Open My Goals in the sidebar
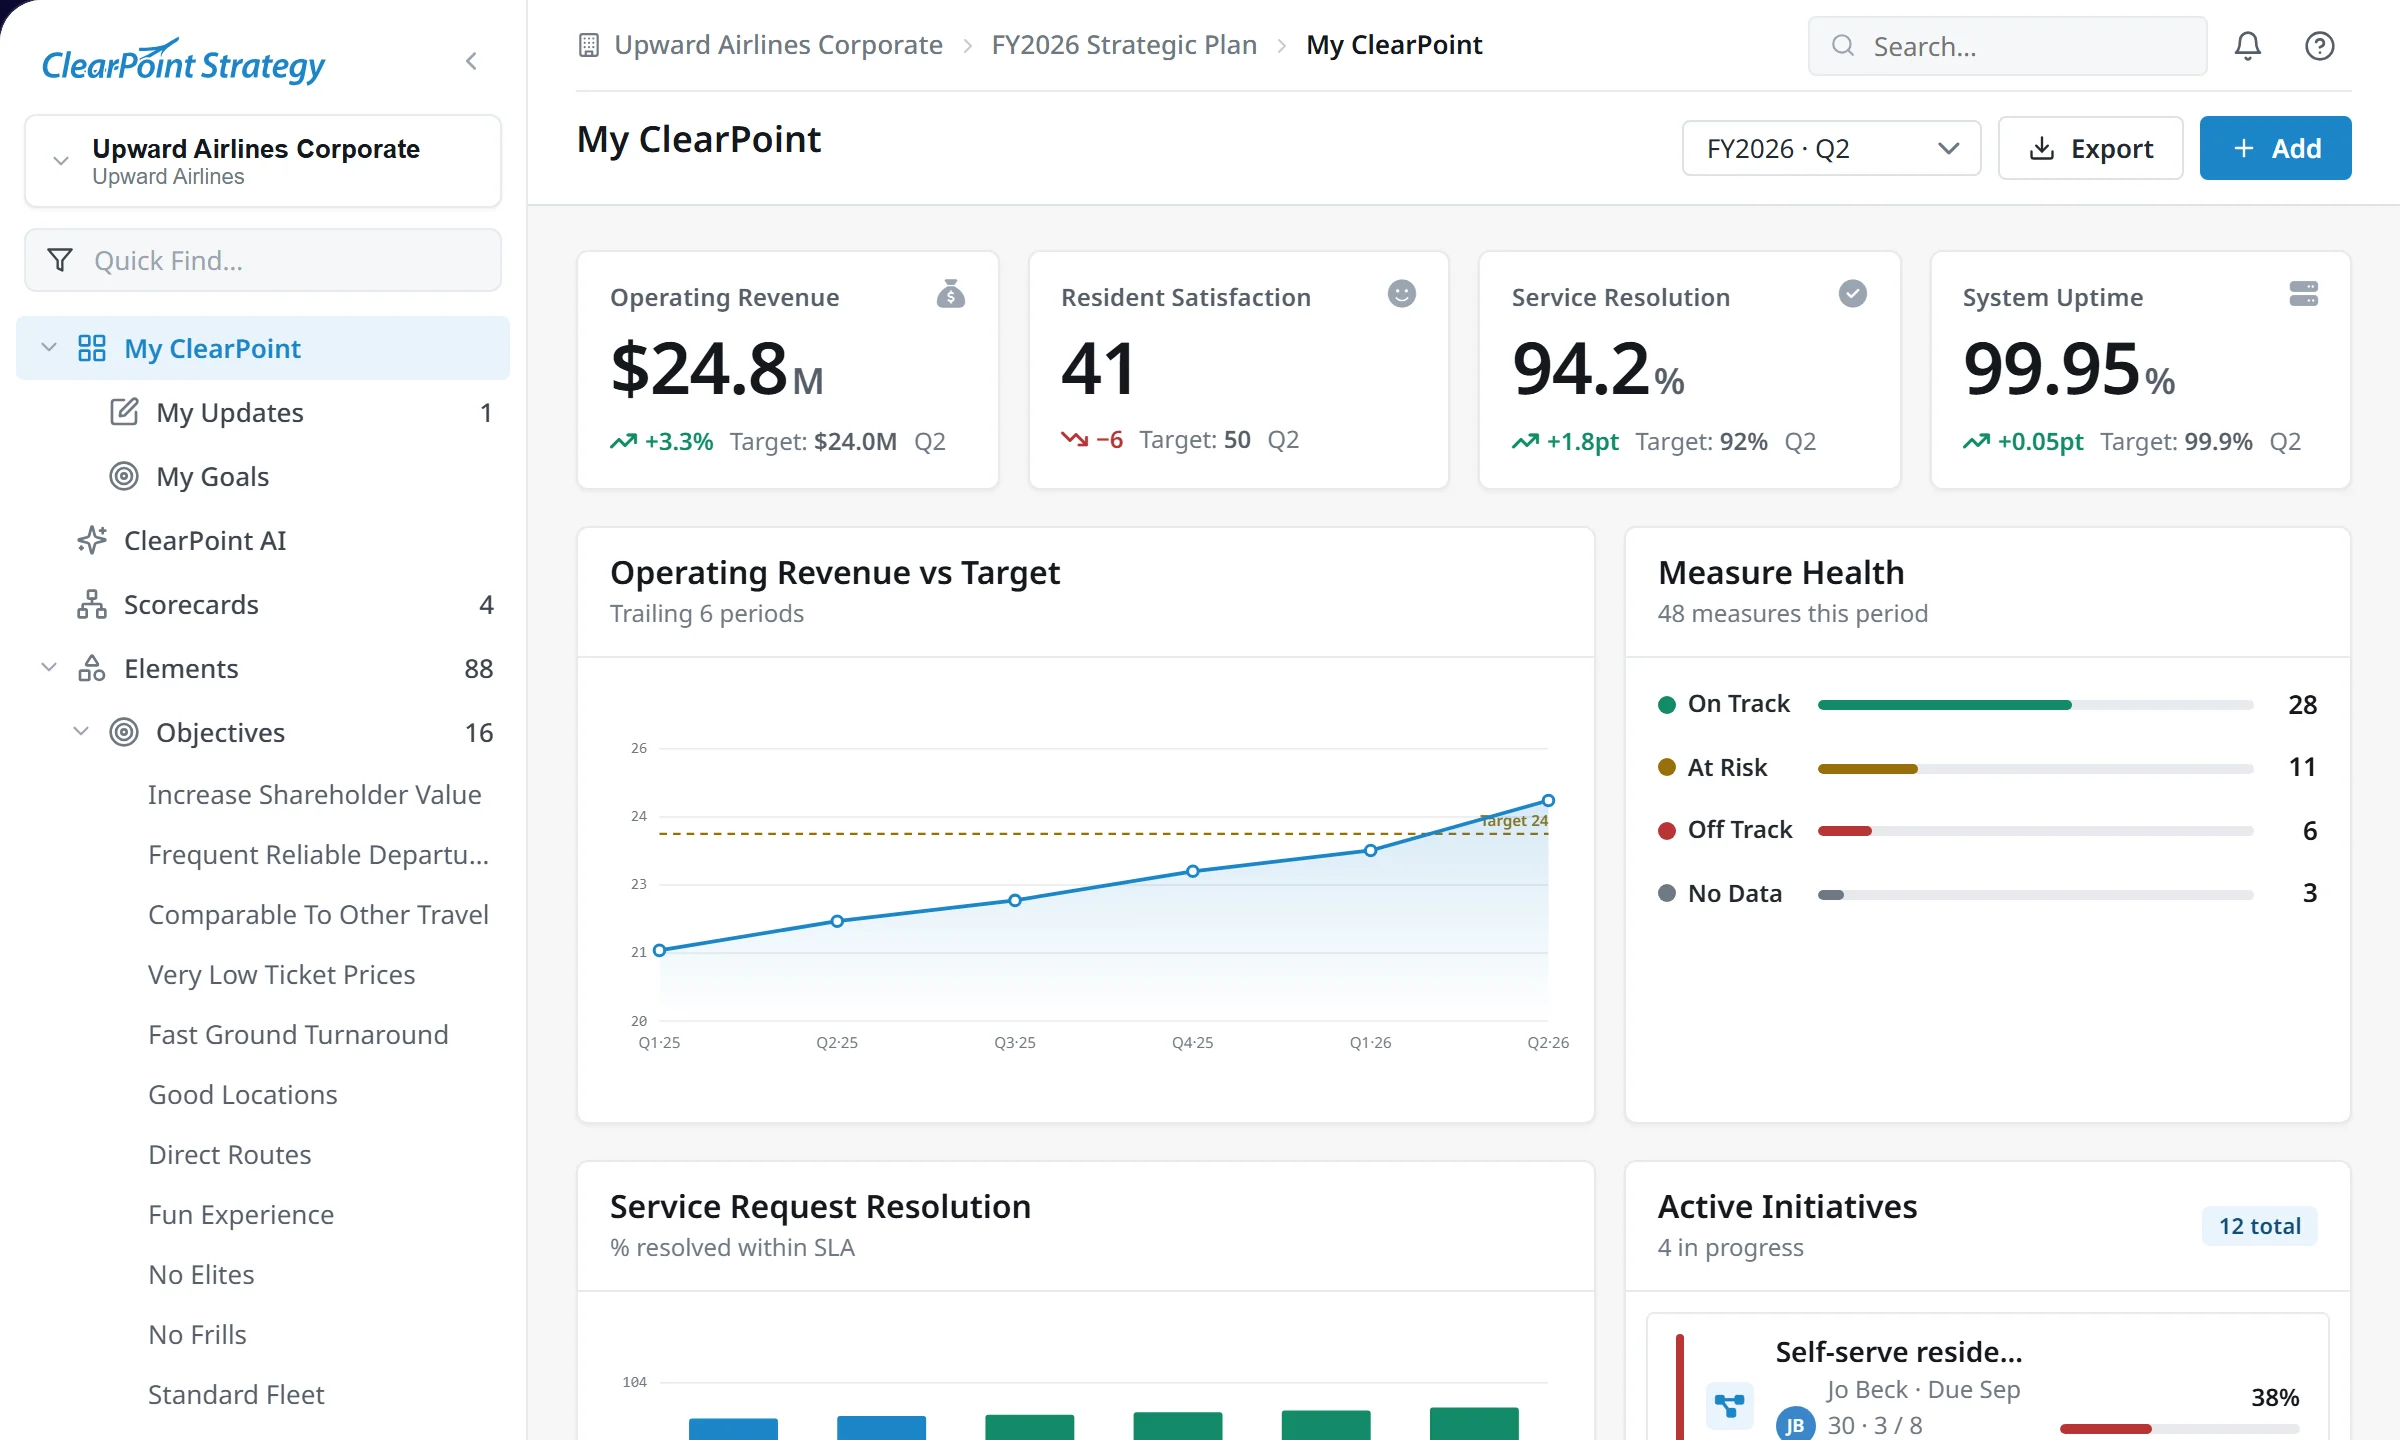This screenshot has height=1440, width=2400. pos(263,476)
